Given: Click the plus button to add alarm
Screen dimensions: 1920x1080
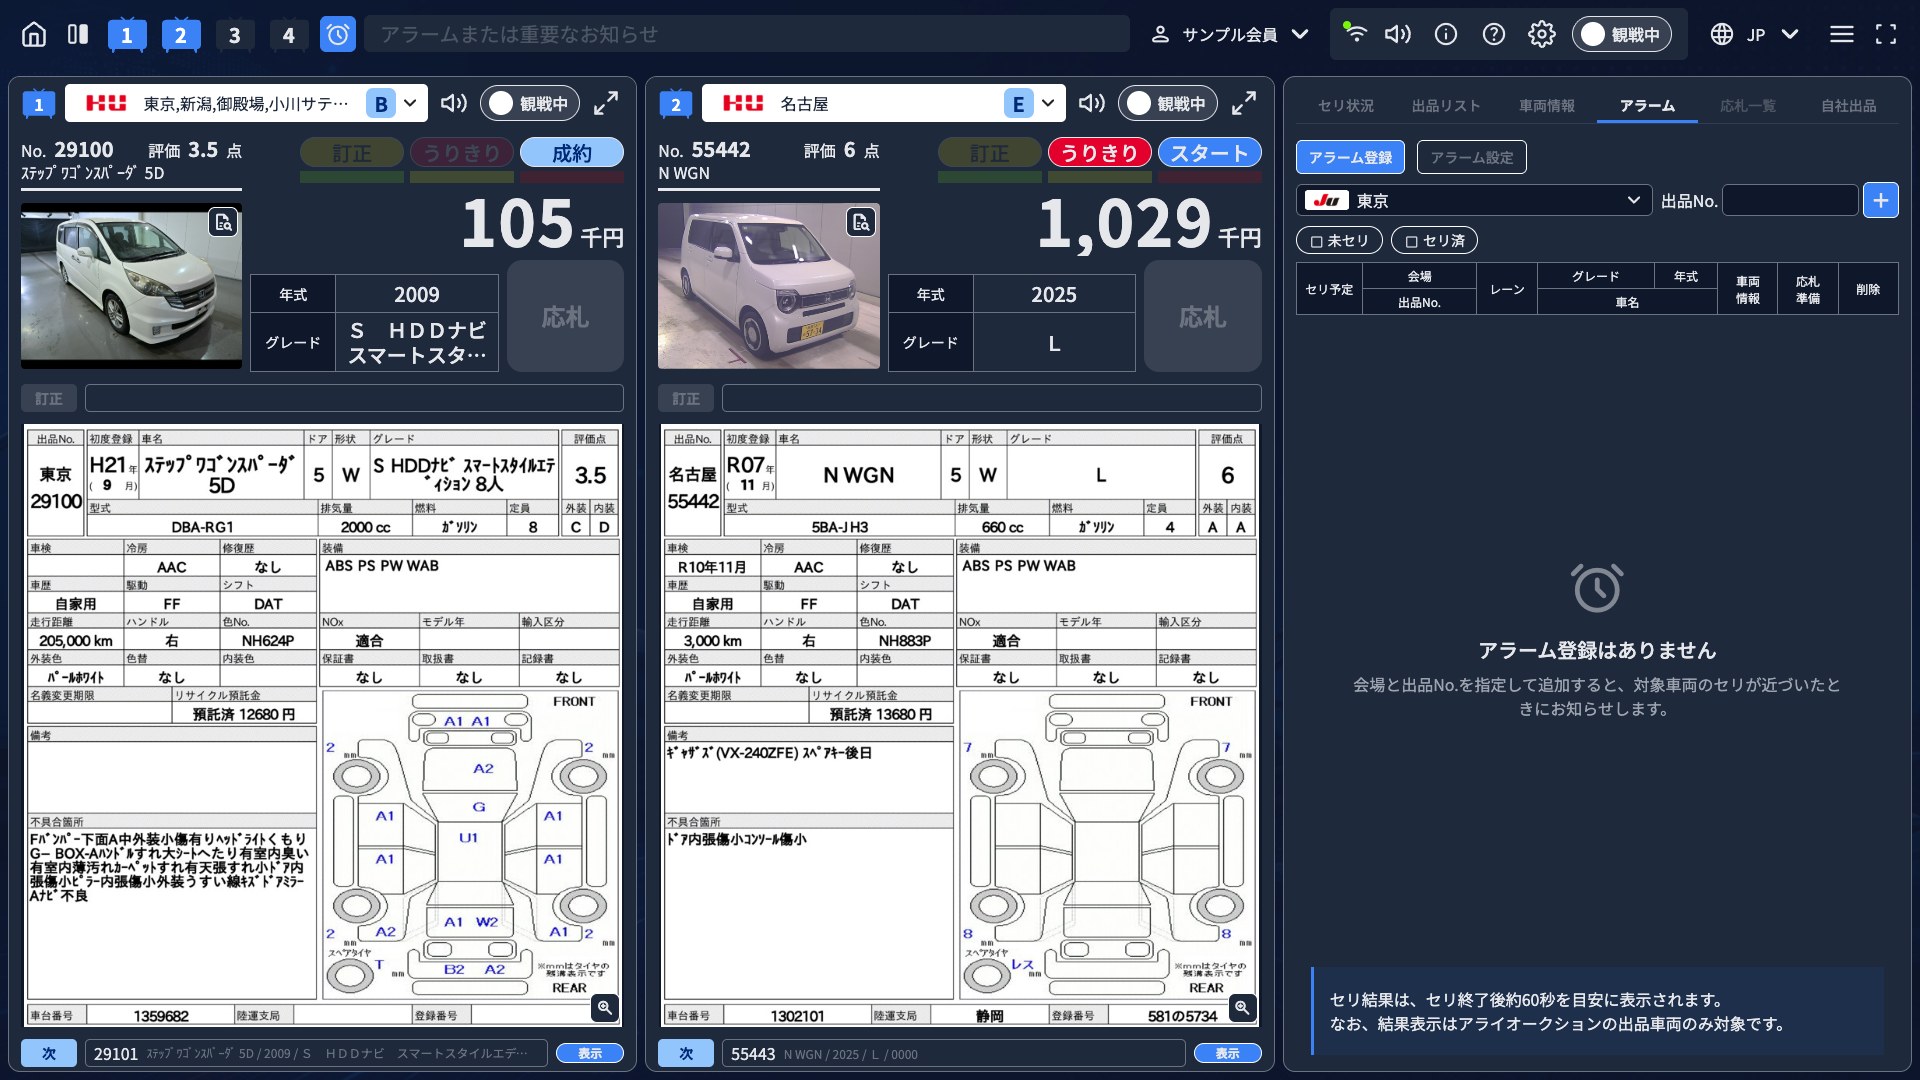Looking at the screenshot, I should click(x=1881, y=200).
